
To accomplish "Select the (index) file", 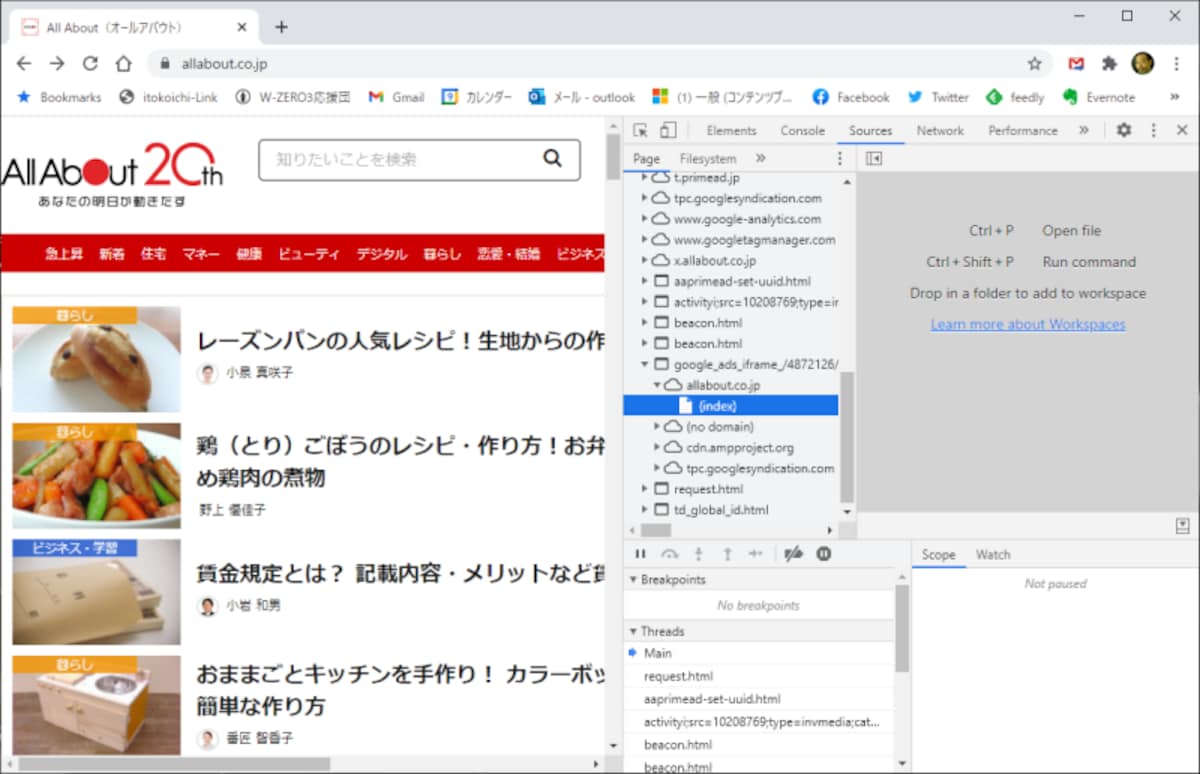I will 730,405.
